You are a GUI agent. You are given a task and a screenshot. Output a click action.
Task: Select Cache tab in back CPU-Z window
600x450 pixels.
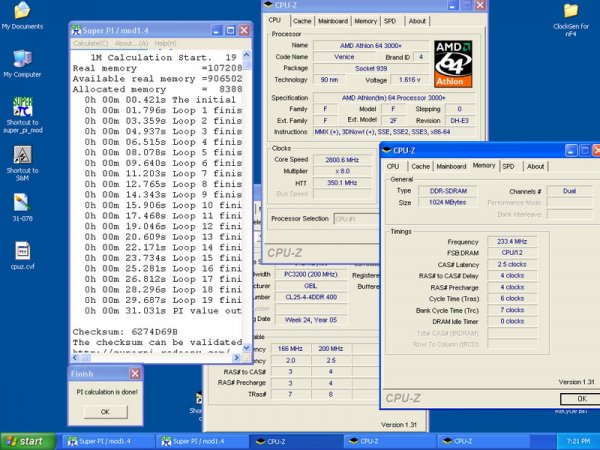click(x=302, y=21)
